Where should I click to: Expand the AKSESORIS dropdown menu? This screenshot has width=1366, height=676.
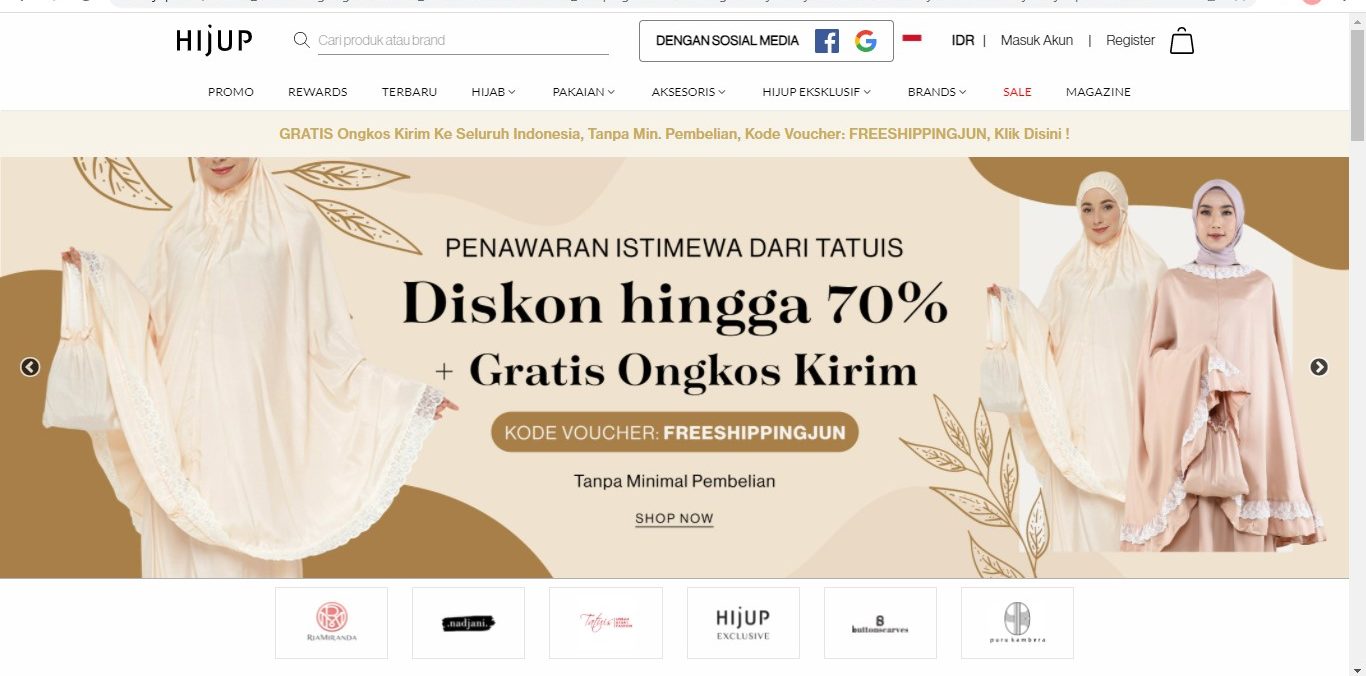click(x=688, y=92)
